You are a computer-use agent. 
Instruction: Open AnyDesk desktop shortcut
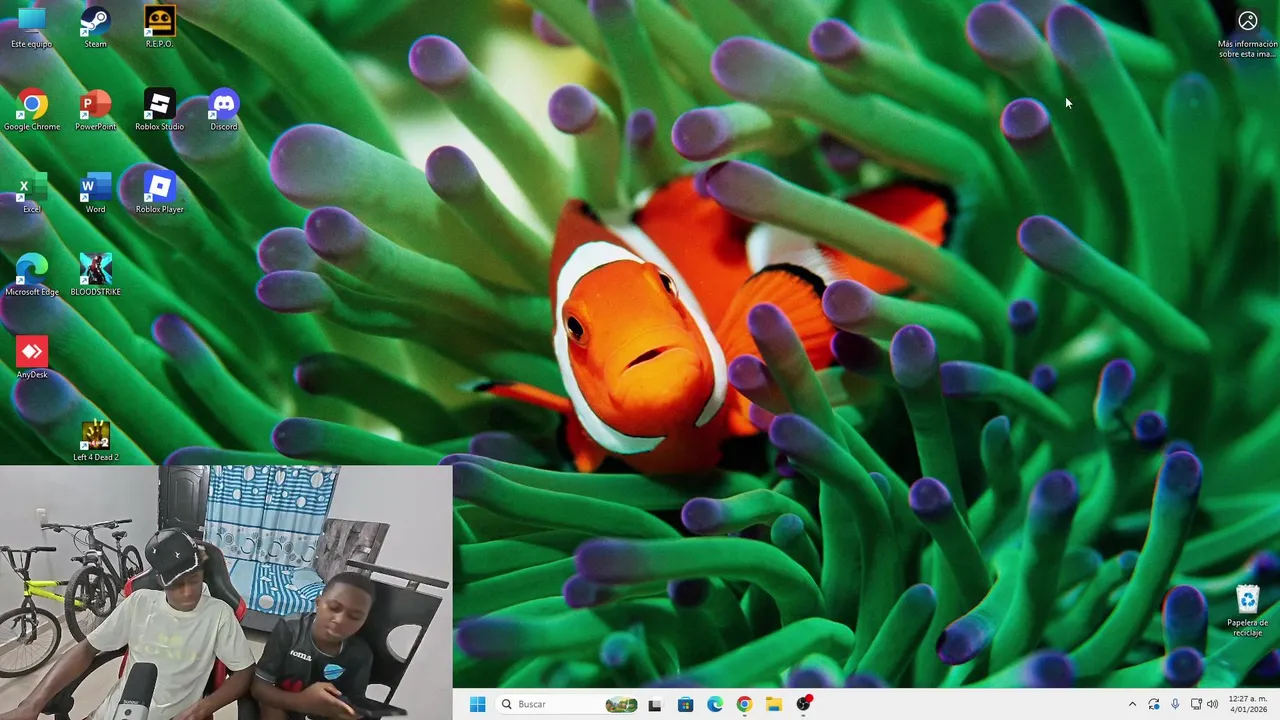(32, 358)
